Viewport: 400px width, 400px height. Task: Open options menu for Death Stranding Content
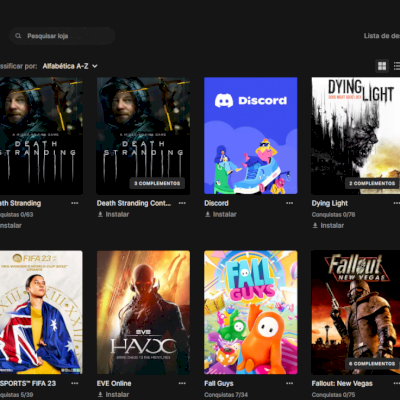pyautogui.click(x=182, y=203)
